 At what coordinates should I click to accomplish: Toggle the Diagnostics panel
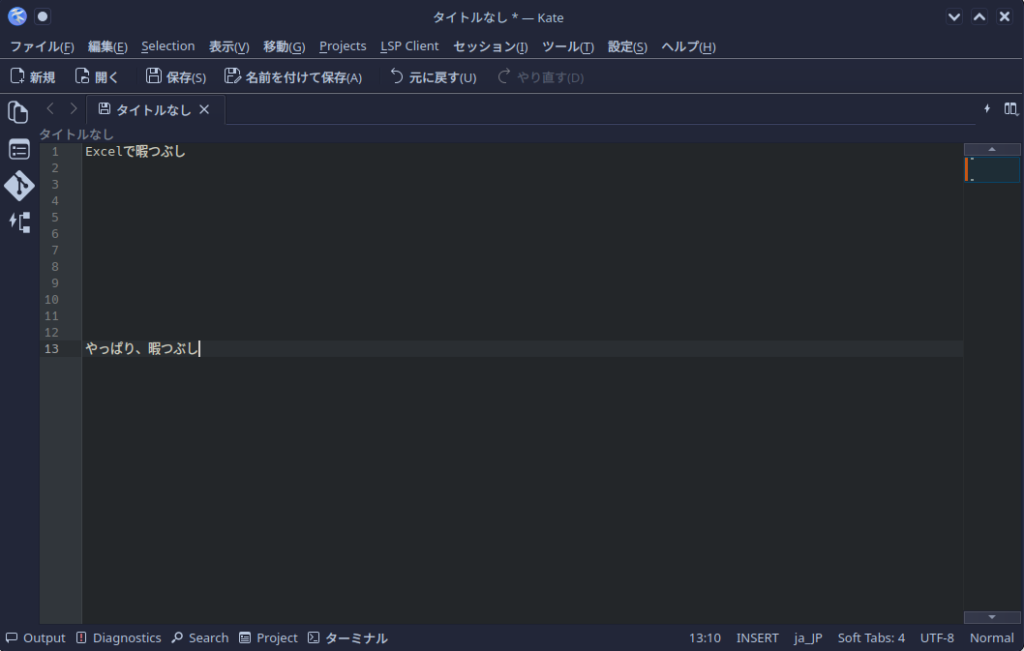(118, 638)
